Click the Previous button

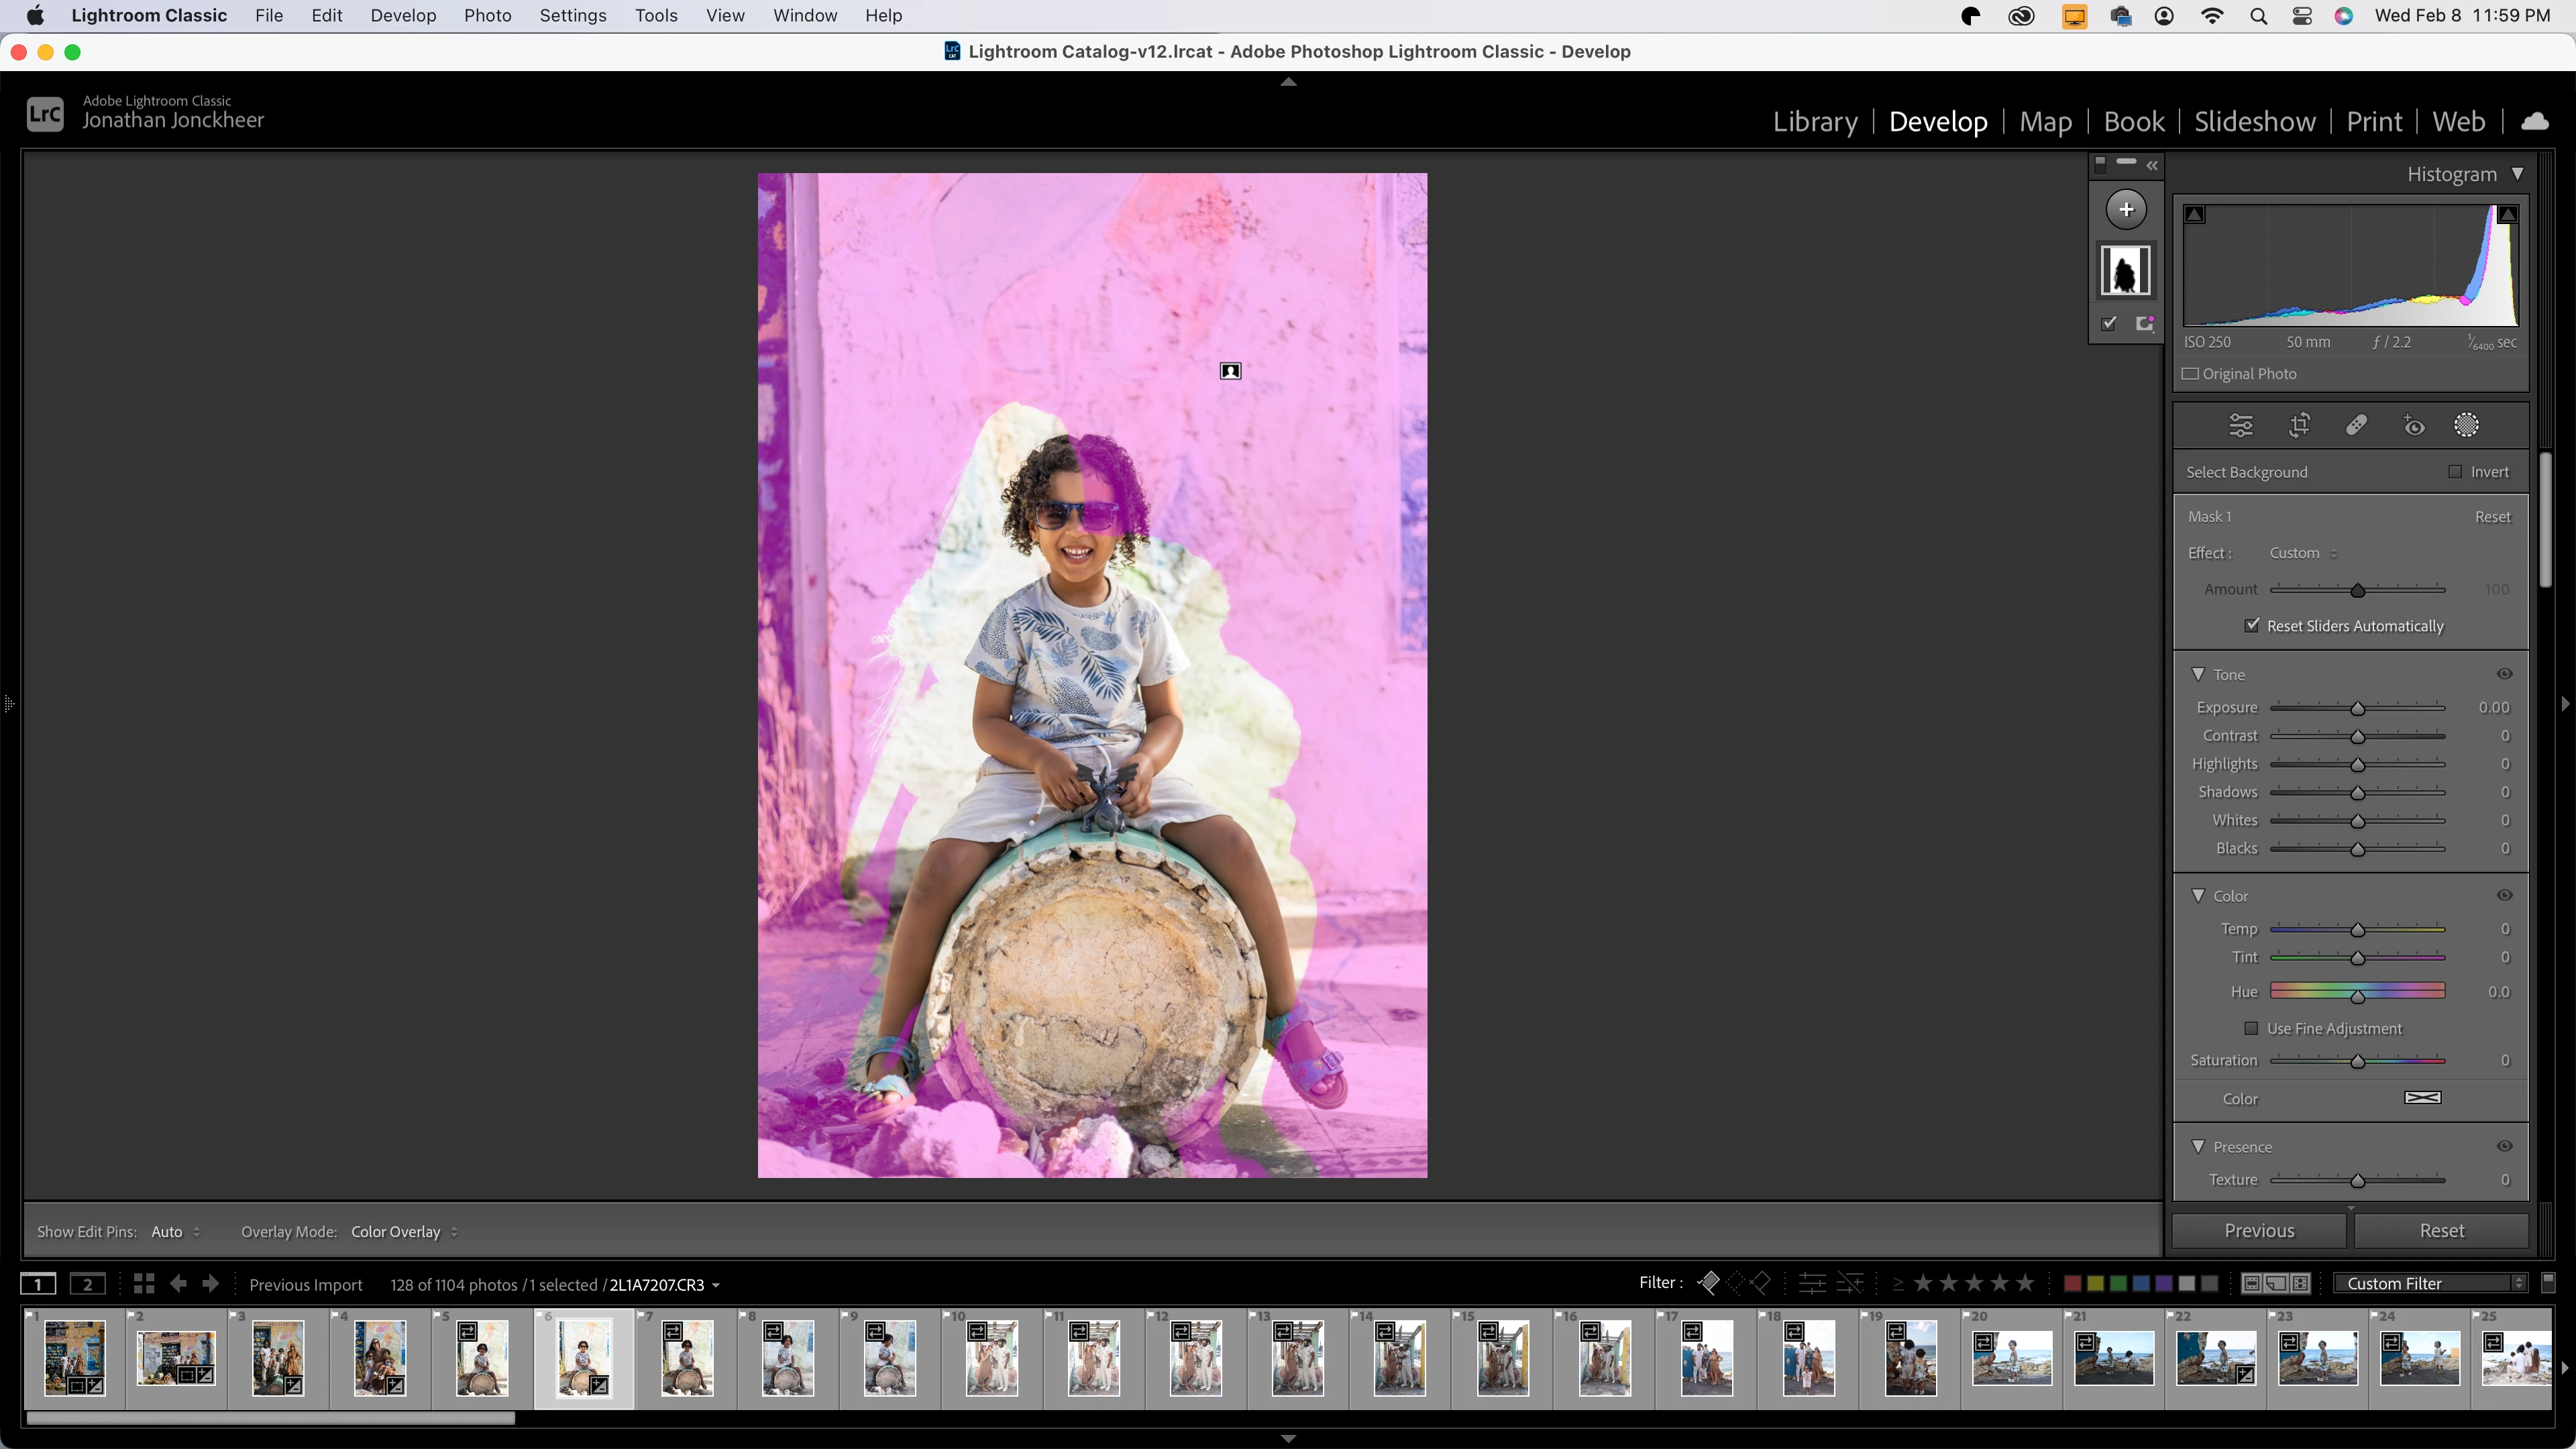coord(2258,1231)
